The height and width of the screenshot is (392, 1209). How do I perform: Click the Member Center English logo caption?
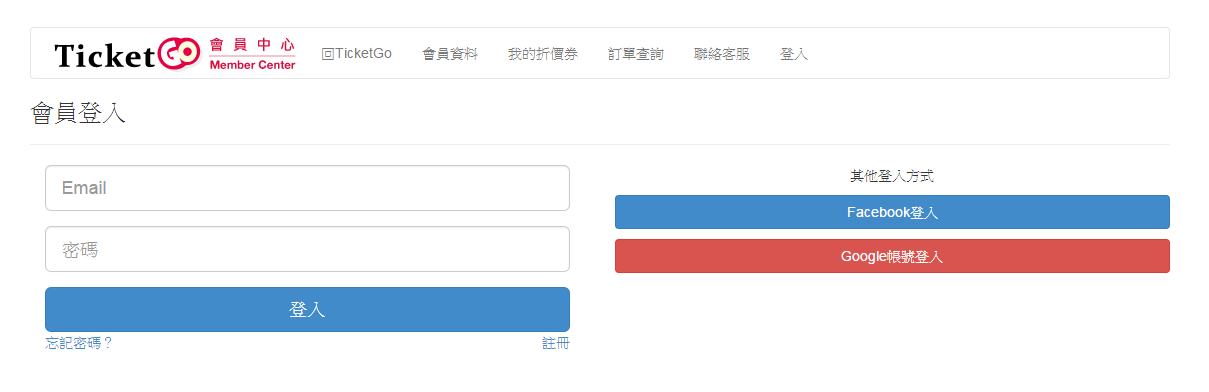252,65
